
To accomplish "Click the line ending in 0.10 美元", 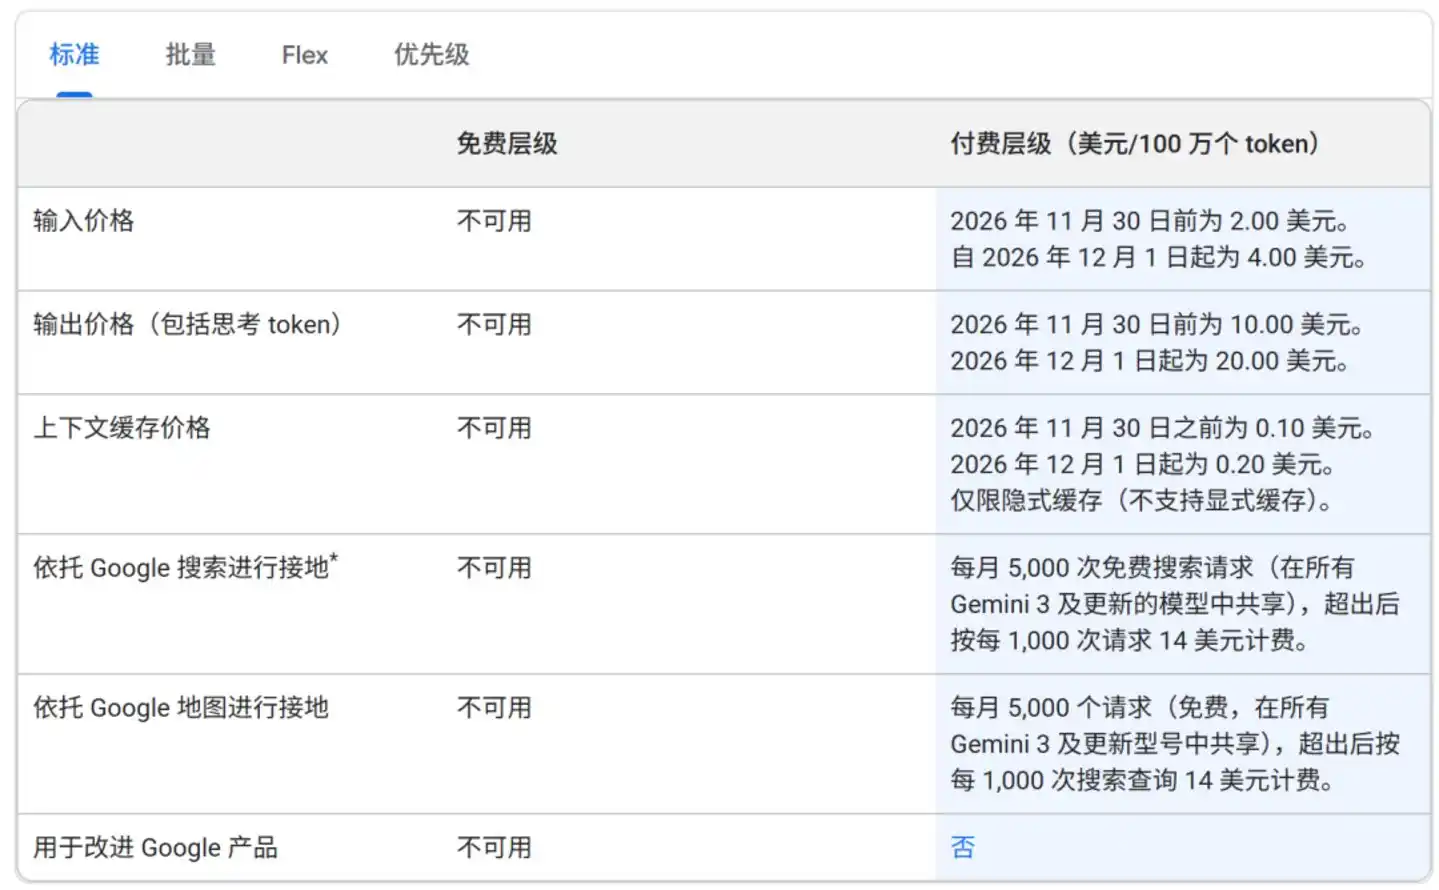I will coord(1163,429).
